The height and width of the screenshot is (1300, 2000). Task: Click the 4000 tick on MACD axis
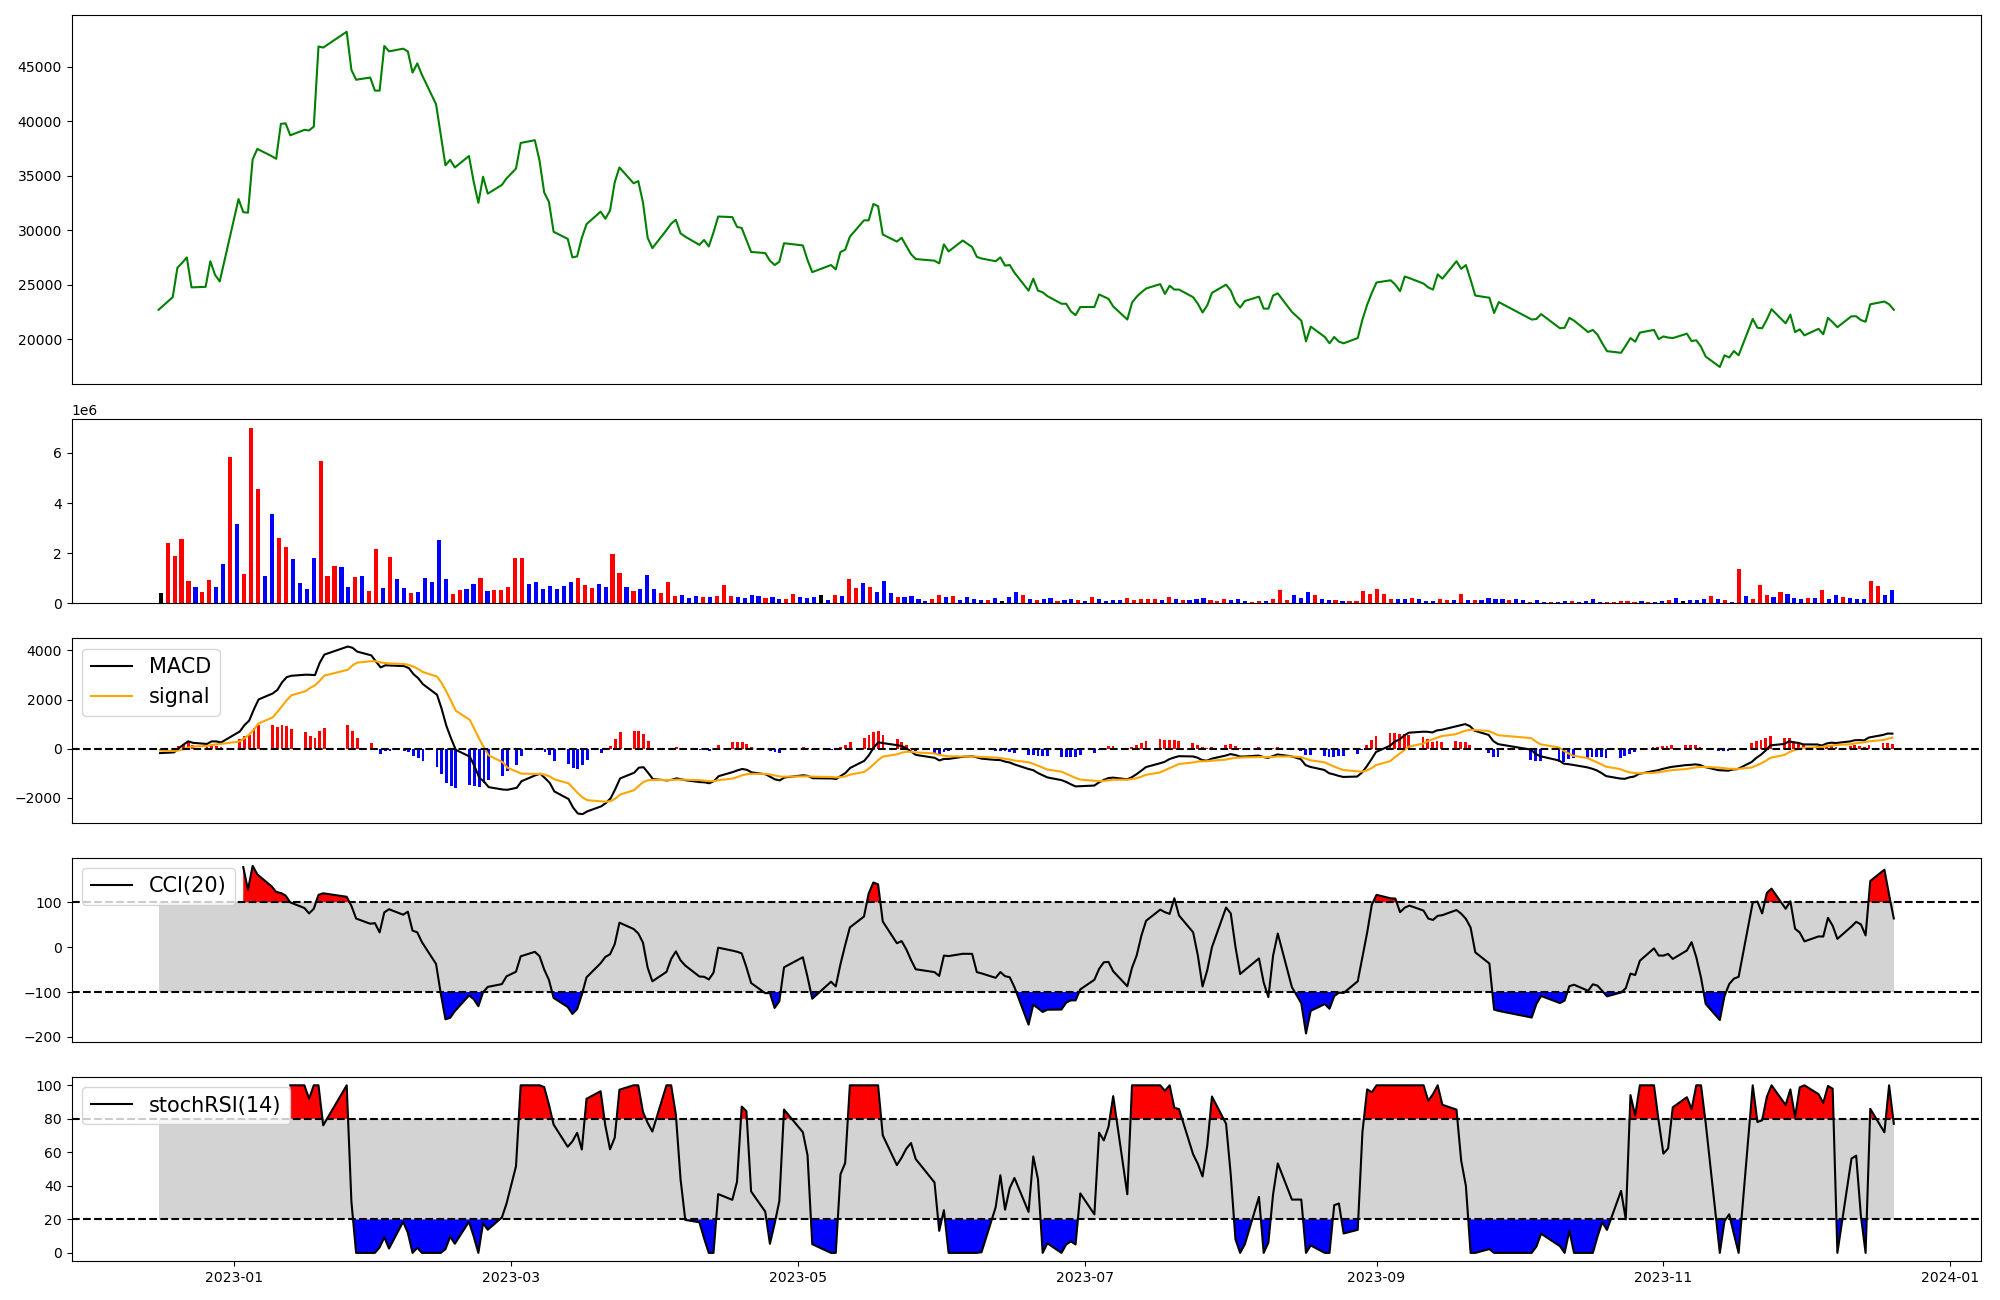coord(45,651)
